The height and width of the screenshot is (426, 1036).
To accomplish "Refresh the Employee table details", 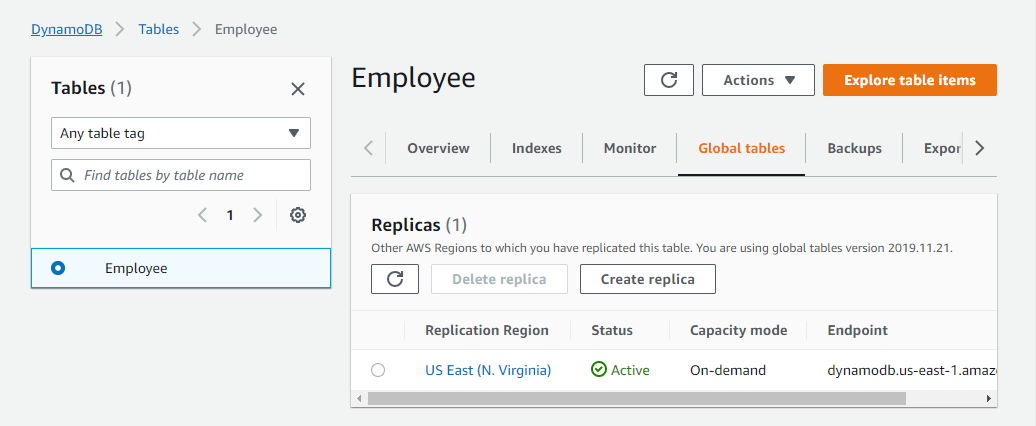I will [x=669, y=80].
